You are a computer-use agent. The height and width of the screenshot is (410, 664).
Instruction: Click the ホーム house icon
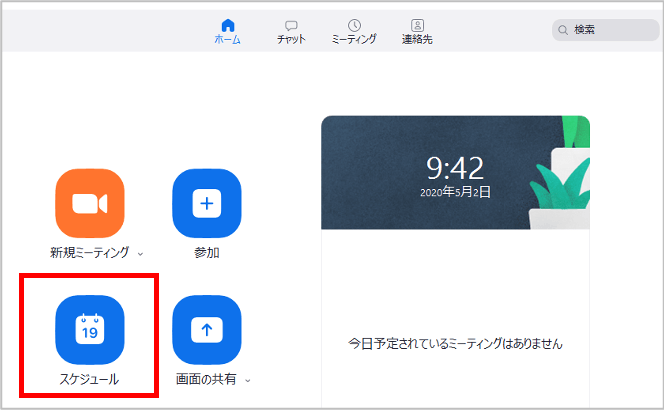tap(227, 25)
